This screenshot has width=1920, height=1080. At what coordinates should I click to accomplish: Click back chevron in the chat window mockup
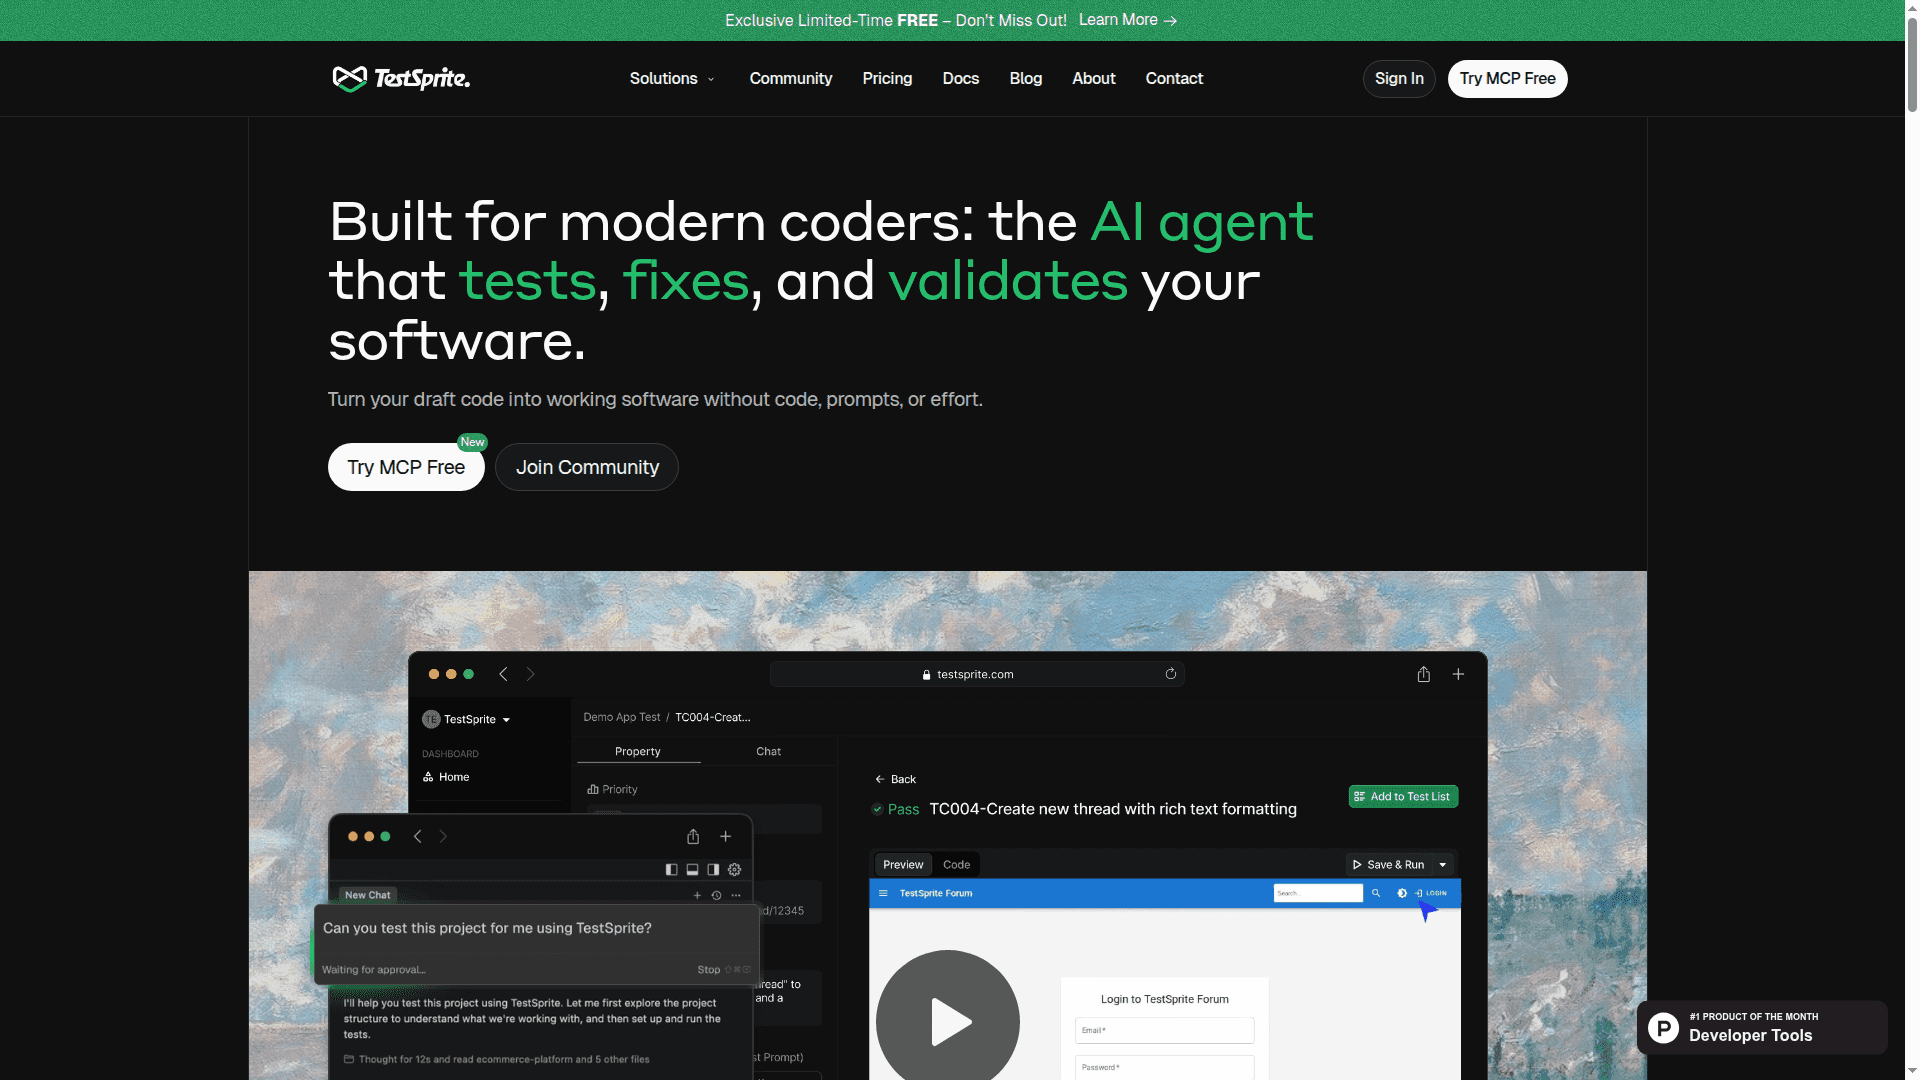pyautogui.click(x=418, y=836)
